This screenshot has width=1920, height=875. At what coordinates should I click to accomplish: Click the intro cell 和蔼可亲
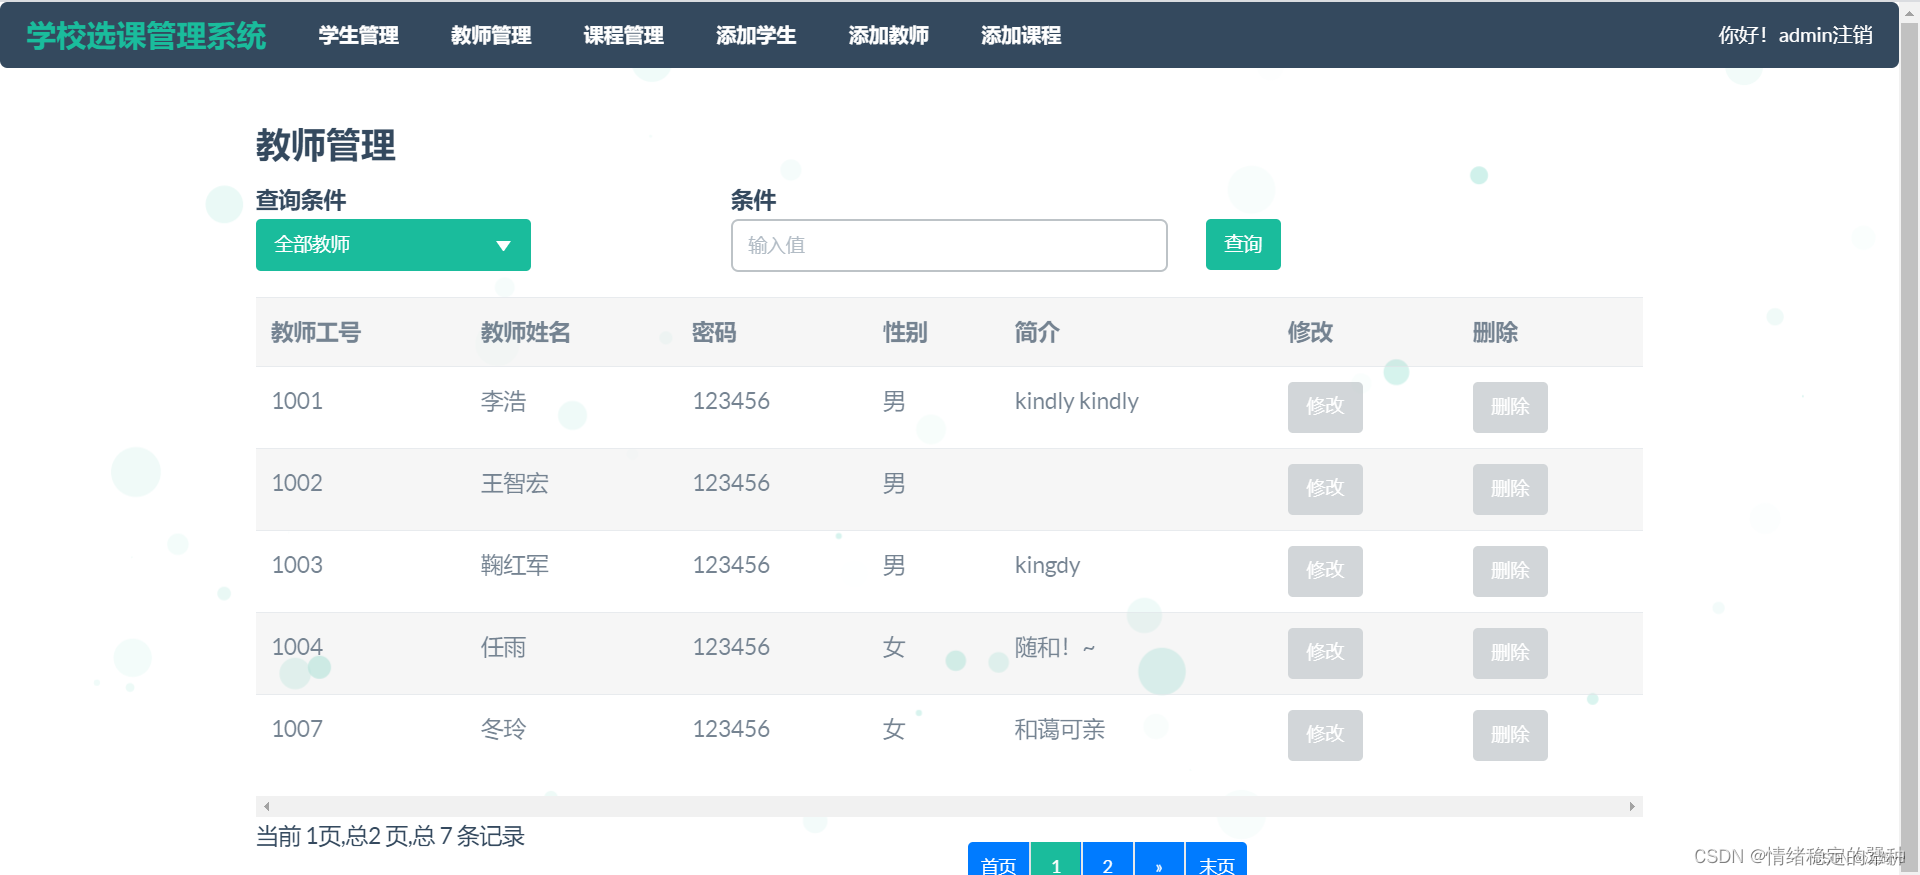(x=1060, y=729)
